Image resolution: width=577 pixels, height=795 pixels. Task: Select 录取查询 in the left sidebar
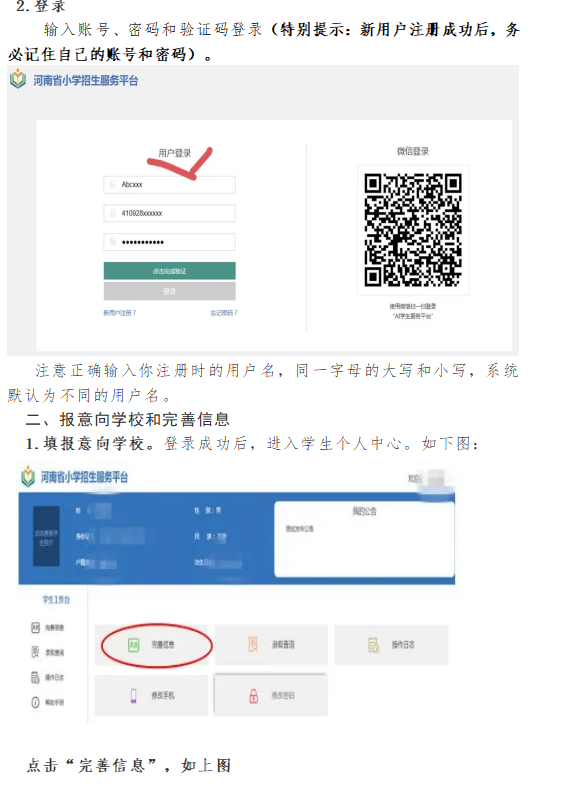[x=54, y=653]
